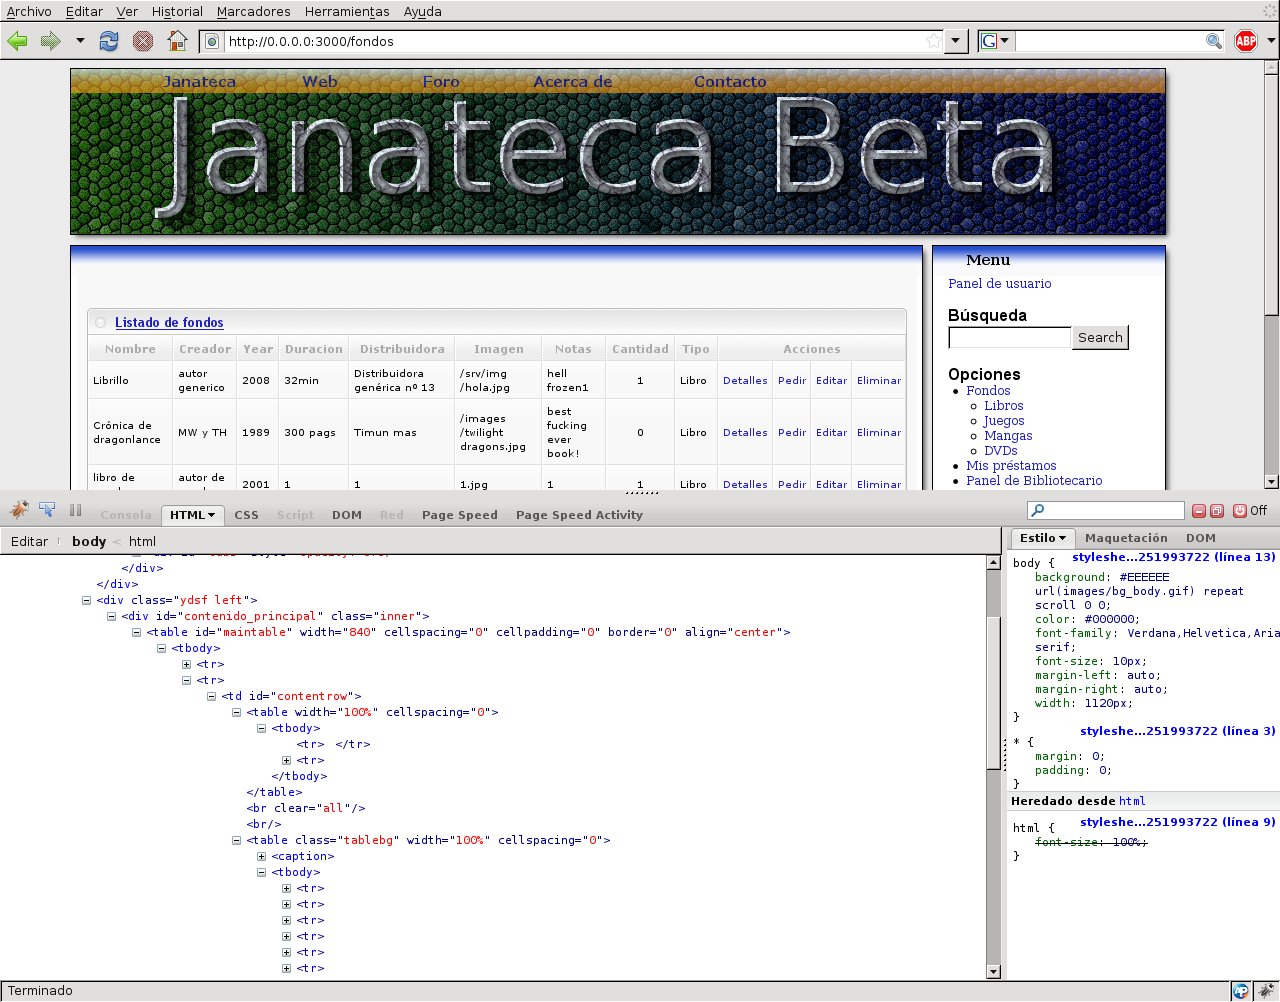Open Detalles link for Librillo row
The height and width of the screenshot is (1002, 1280).
point(745,381)
